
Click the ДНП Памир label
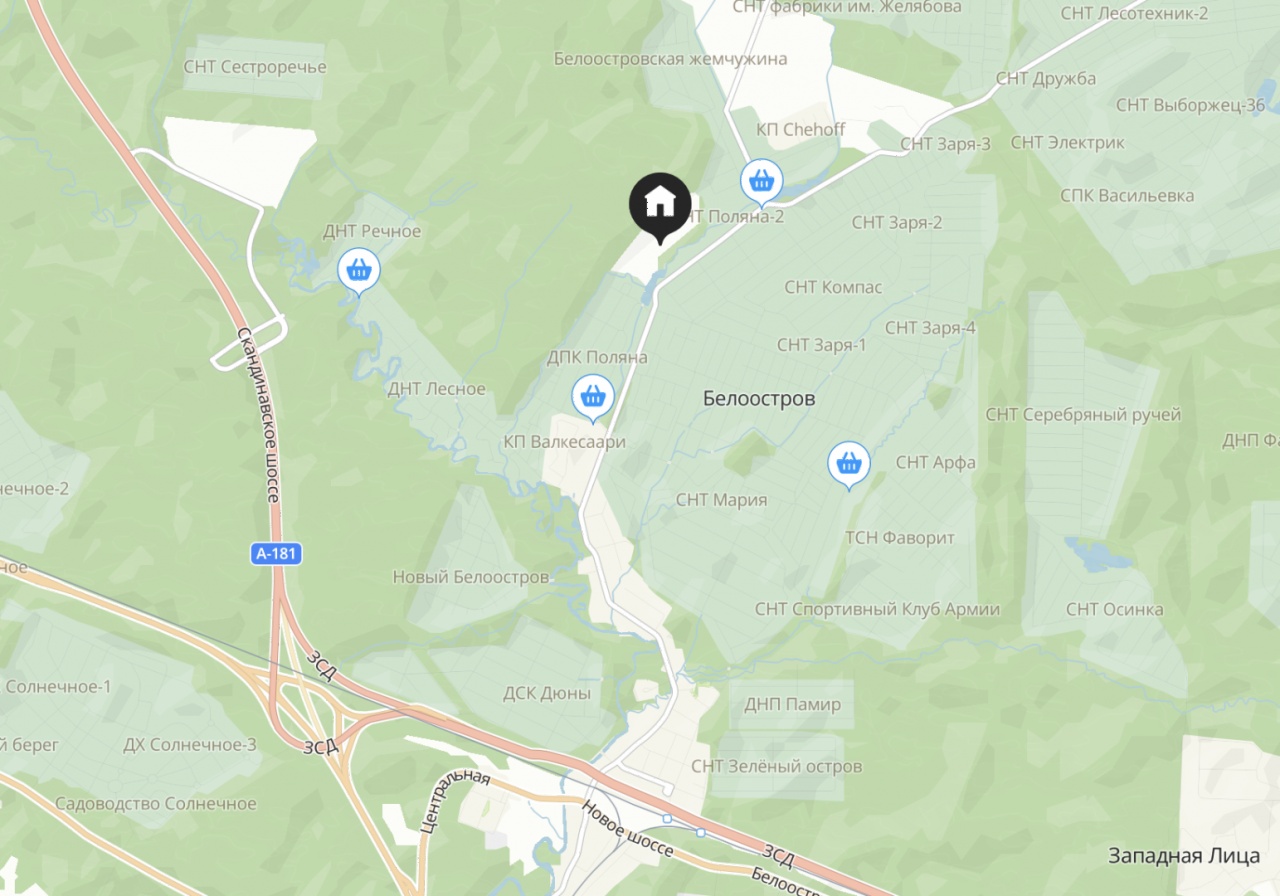point(792,704)
